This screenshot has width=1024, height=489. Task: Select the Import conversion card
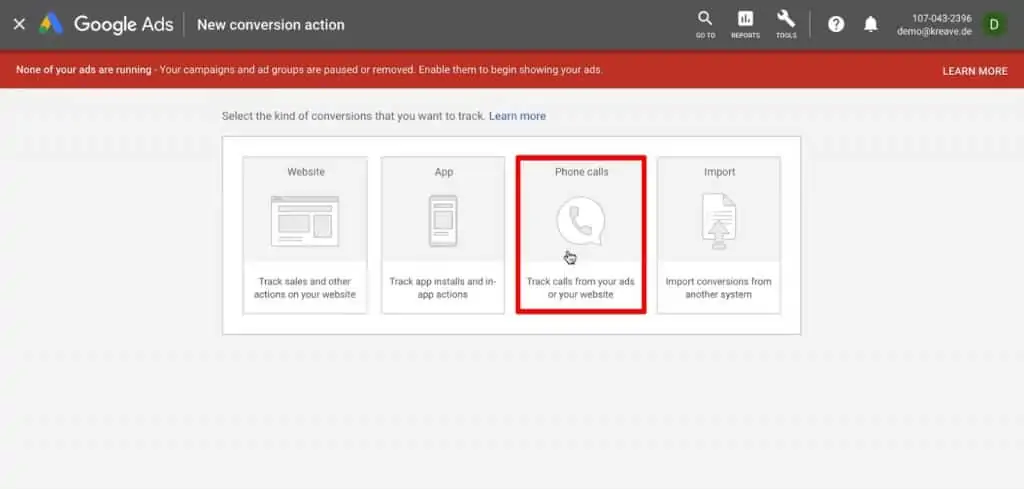(x=719, y=235)
